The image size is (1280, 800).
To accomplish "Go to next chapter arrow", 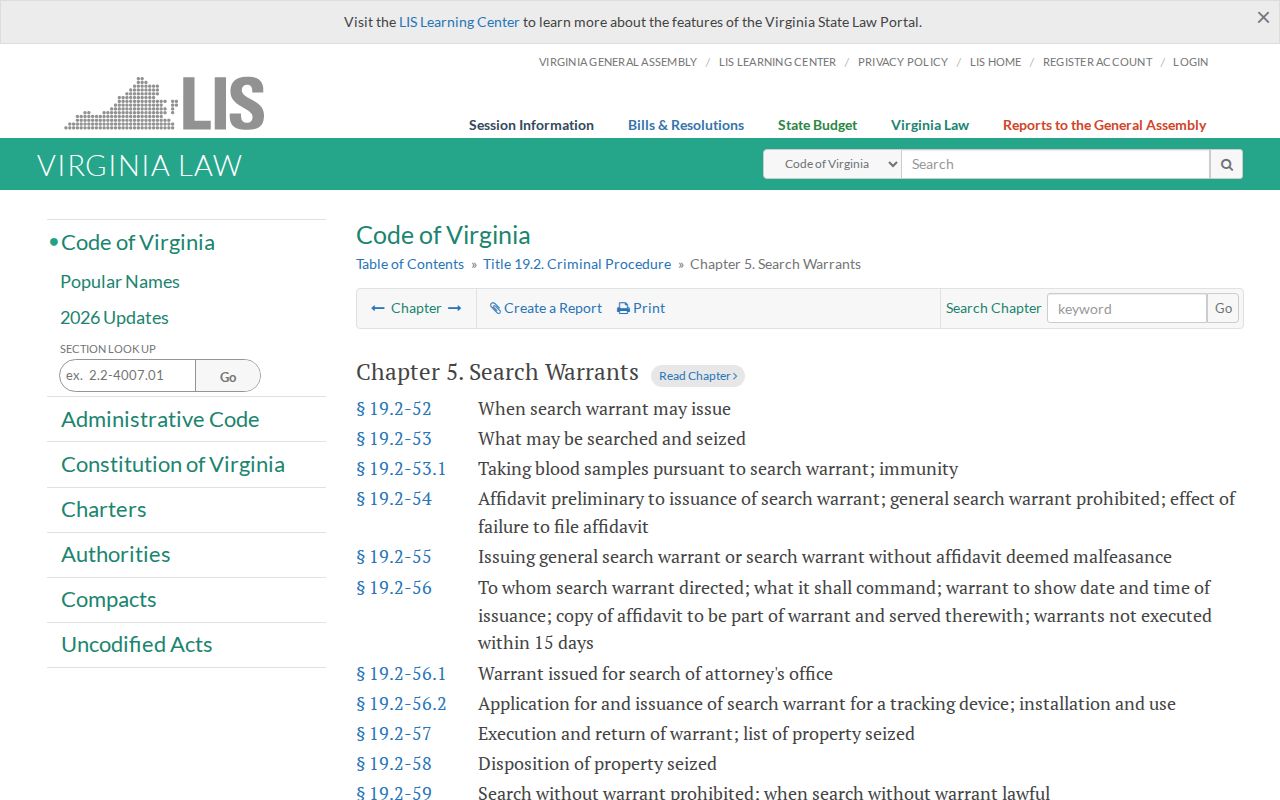I will [454, 308].
